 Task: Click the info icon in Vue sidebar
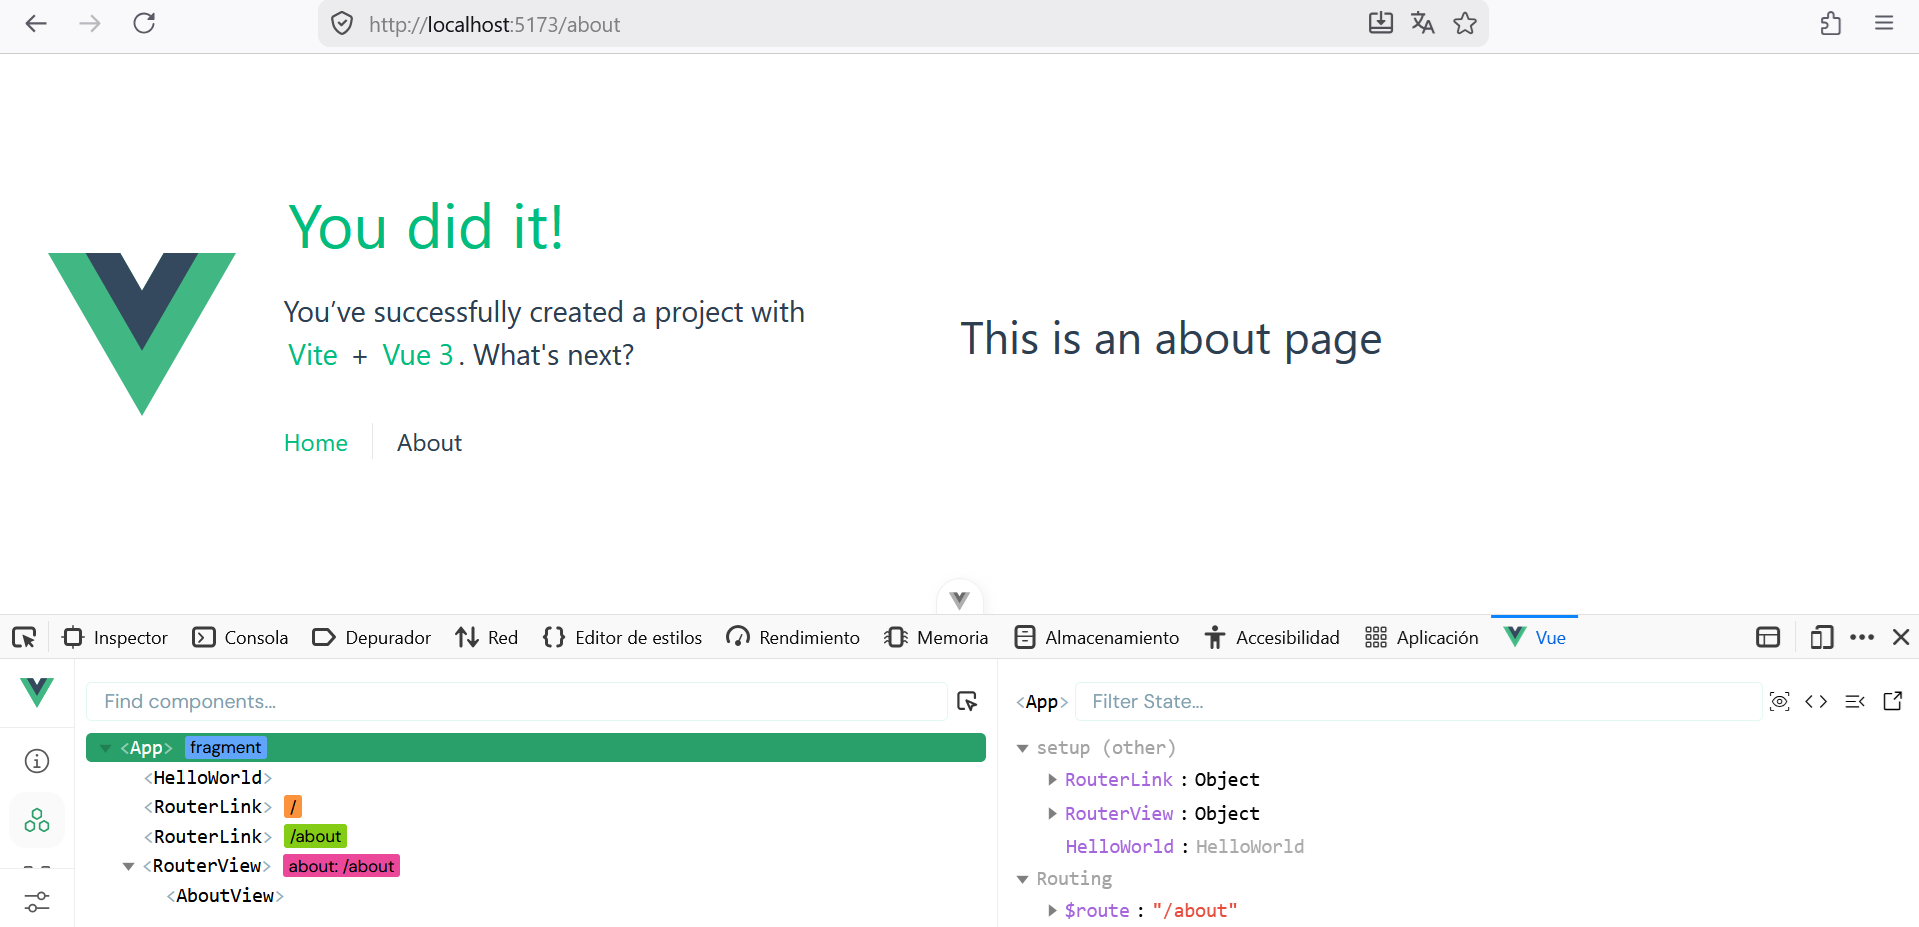point(37,761)
